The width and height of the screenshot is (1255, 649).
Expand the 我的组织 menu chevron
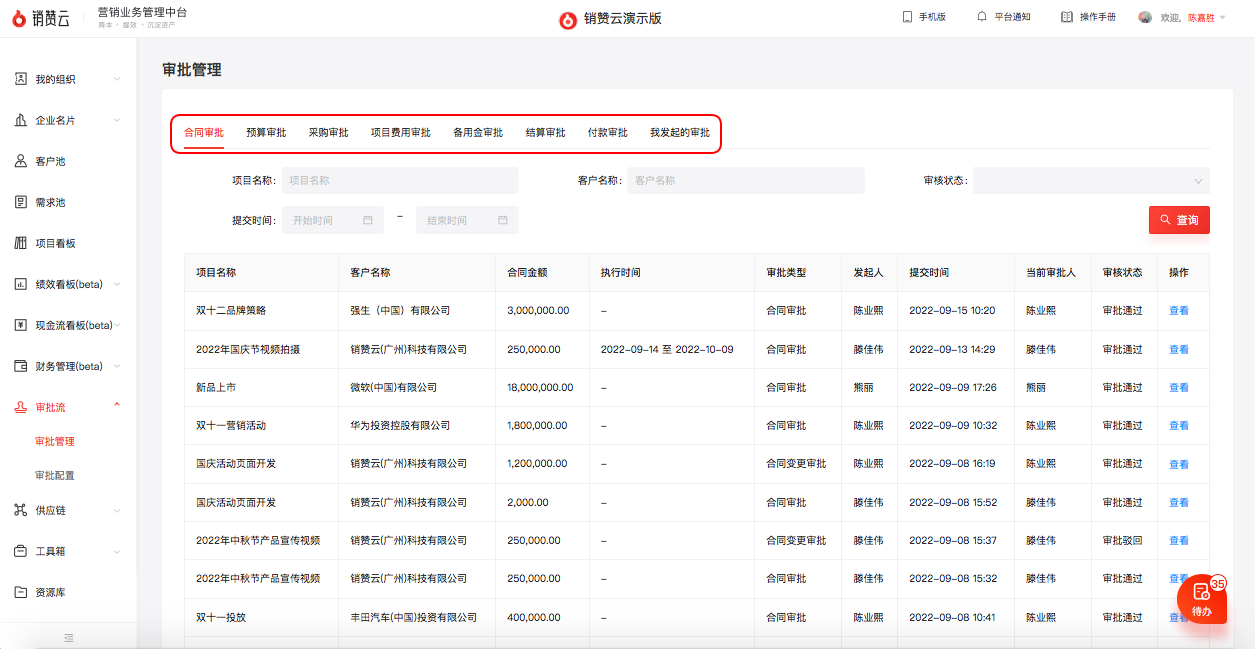pos(117,79)
